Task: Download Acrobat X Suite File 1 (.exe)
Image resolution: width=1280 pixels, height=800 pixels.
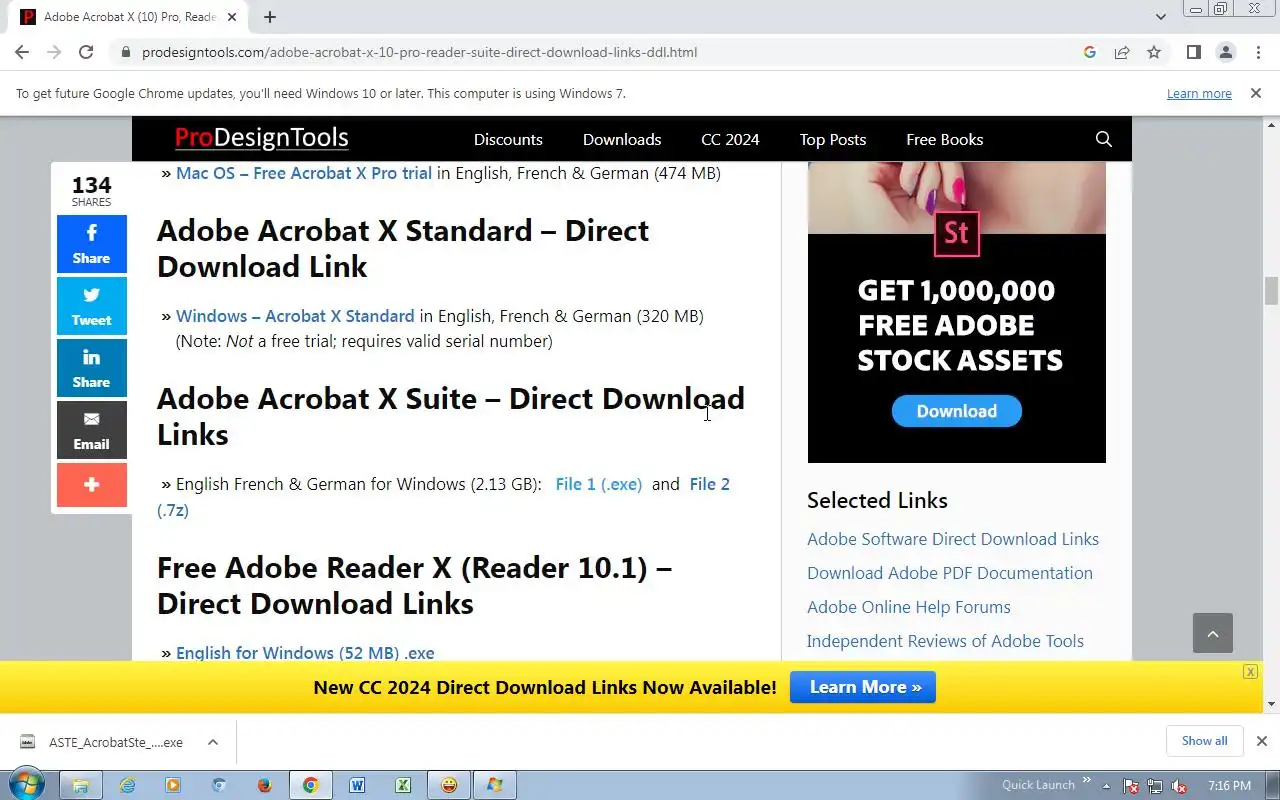Action: (599, 484)
